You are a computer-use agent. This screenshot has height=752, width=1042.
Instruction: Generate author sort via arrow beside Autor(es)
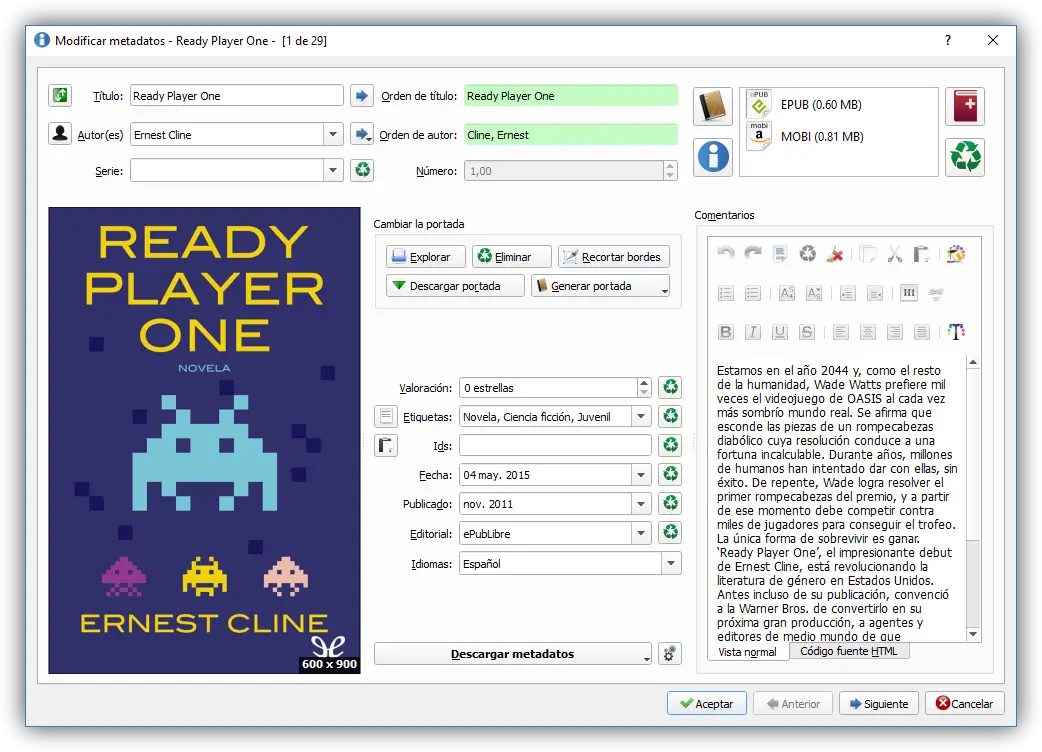362,134
